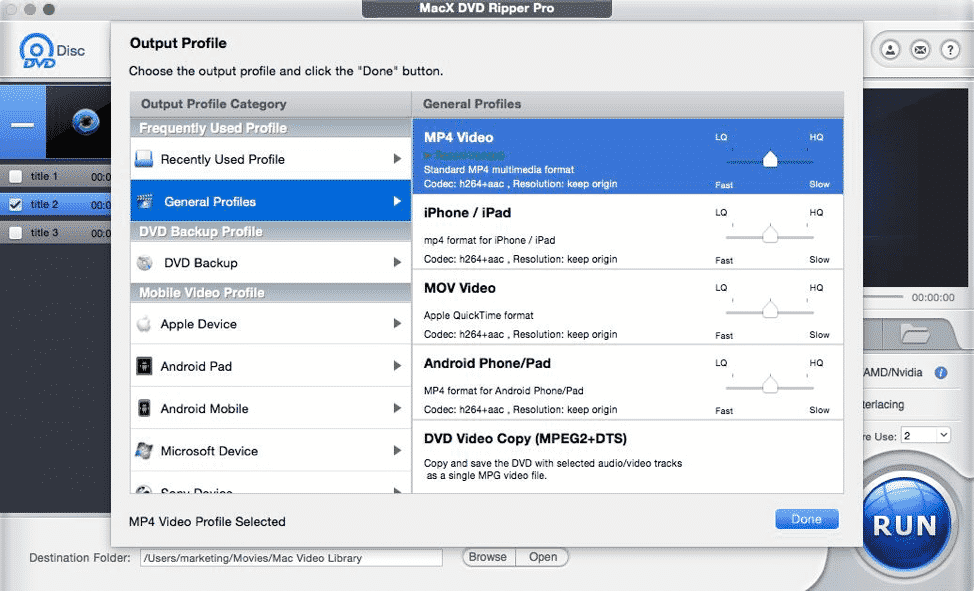The height and width of the screenshot is (591, 974).
Task: Click the Browse destination folder button
Action: 487,557
